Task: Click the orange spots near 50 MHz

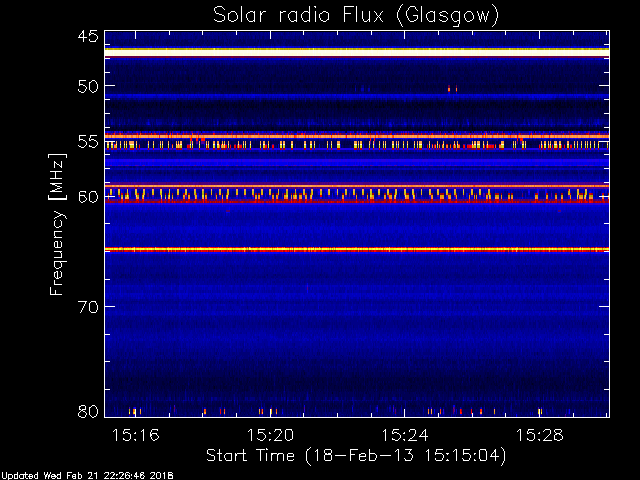Action: 452,89
